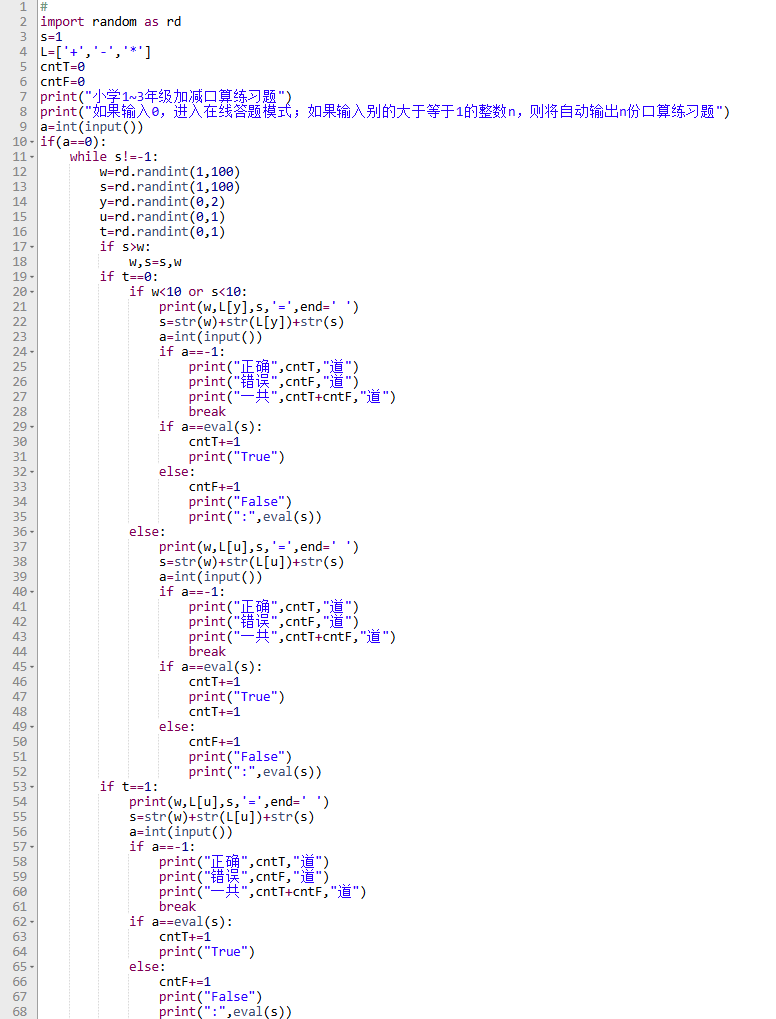Screen dimensions: 776x1019
Task: Collapse the fold arrow at line 20
Action: click(x=32, y=292)
